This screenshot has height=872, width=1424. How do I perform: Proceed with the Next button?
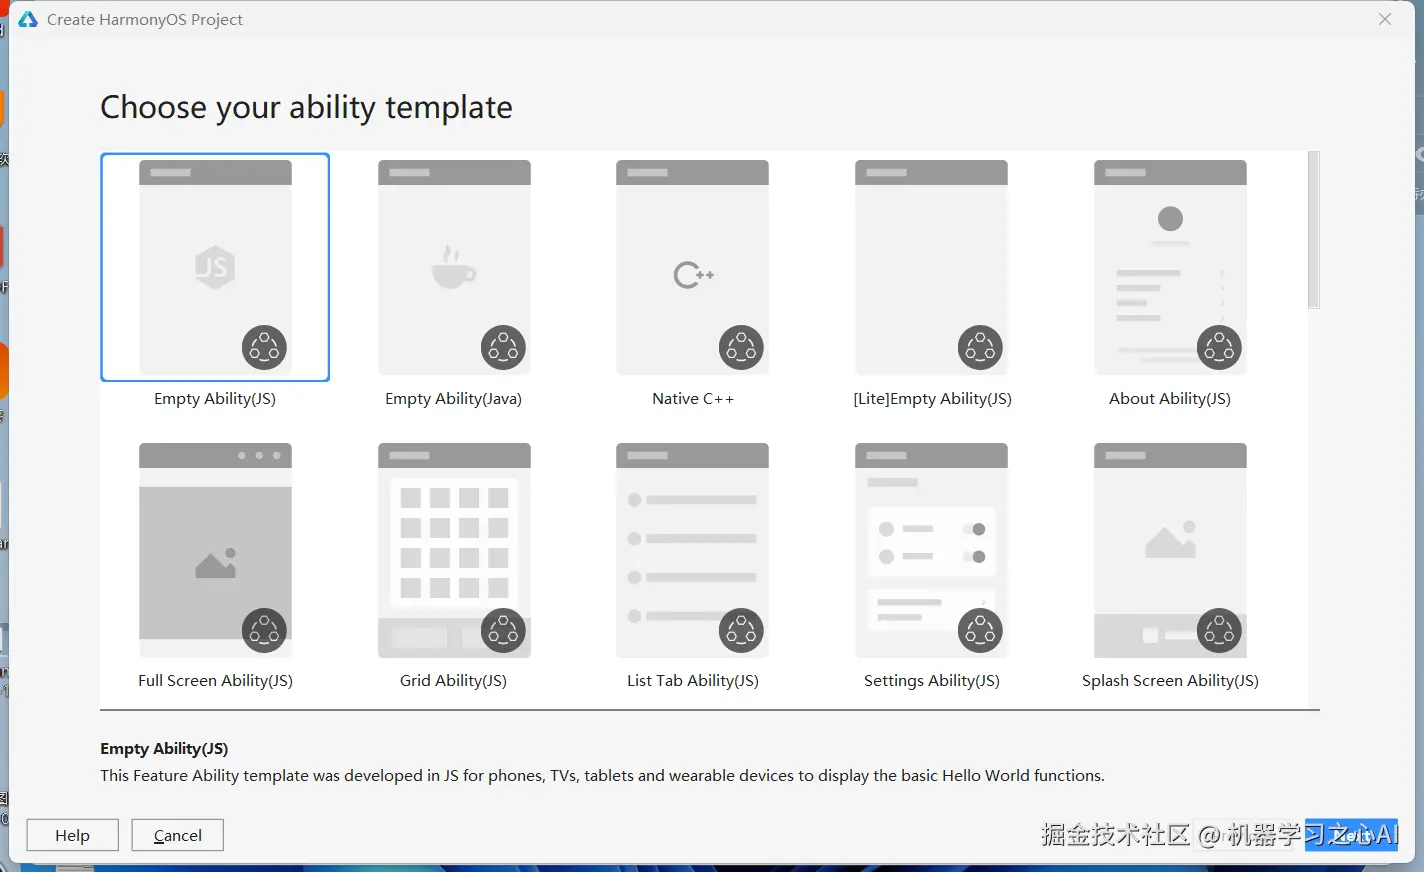point(1351,835)
